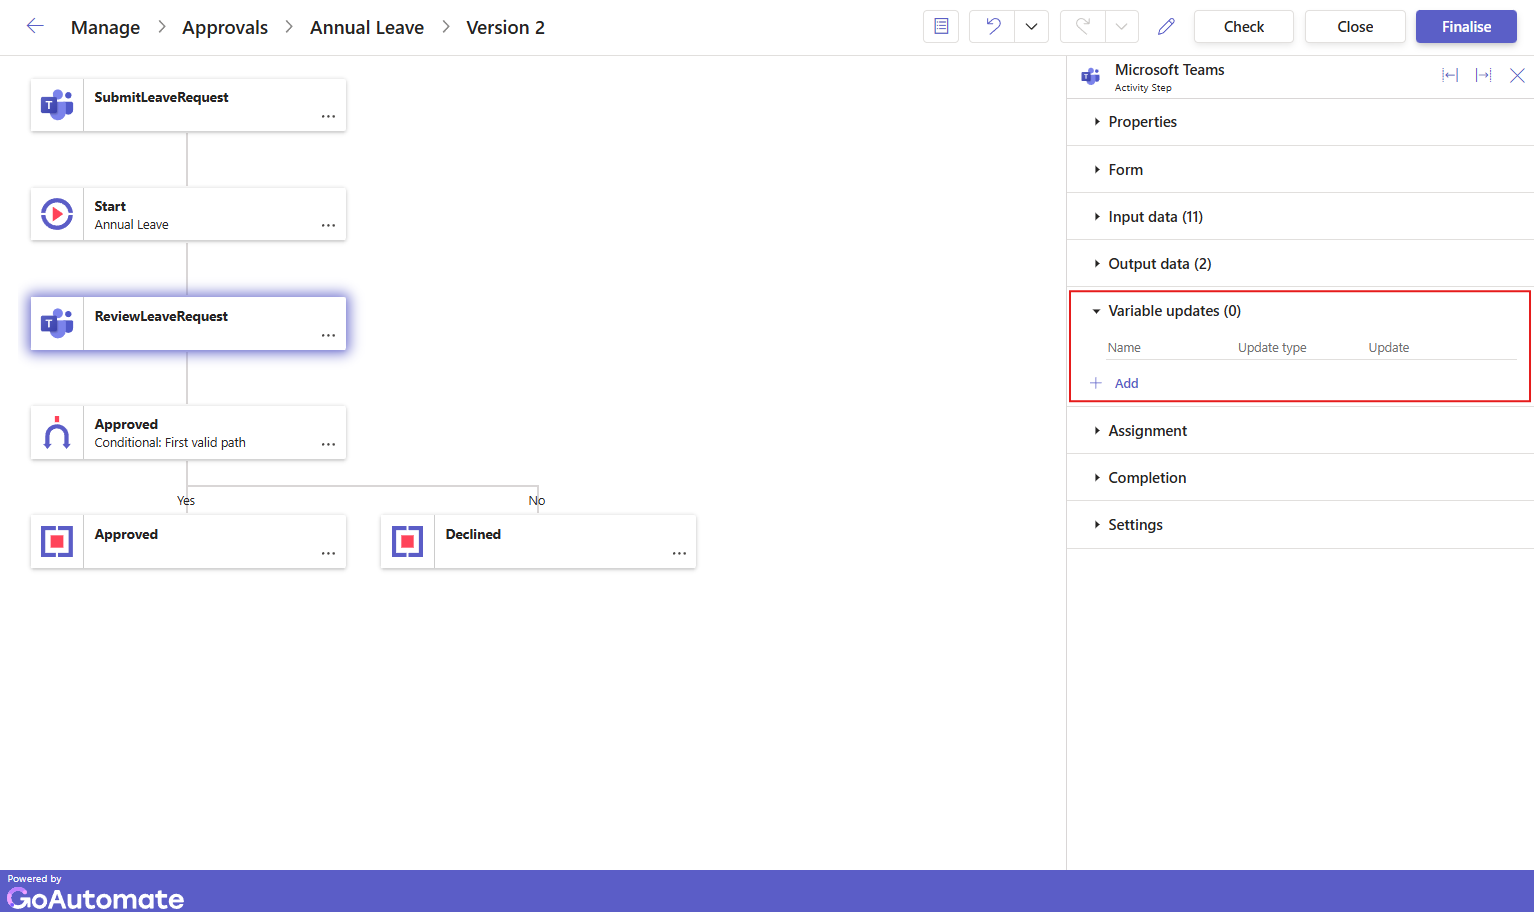
Task: Go to Annual Leave breadcrumb
Action: point(367,28)
